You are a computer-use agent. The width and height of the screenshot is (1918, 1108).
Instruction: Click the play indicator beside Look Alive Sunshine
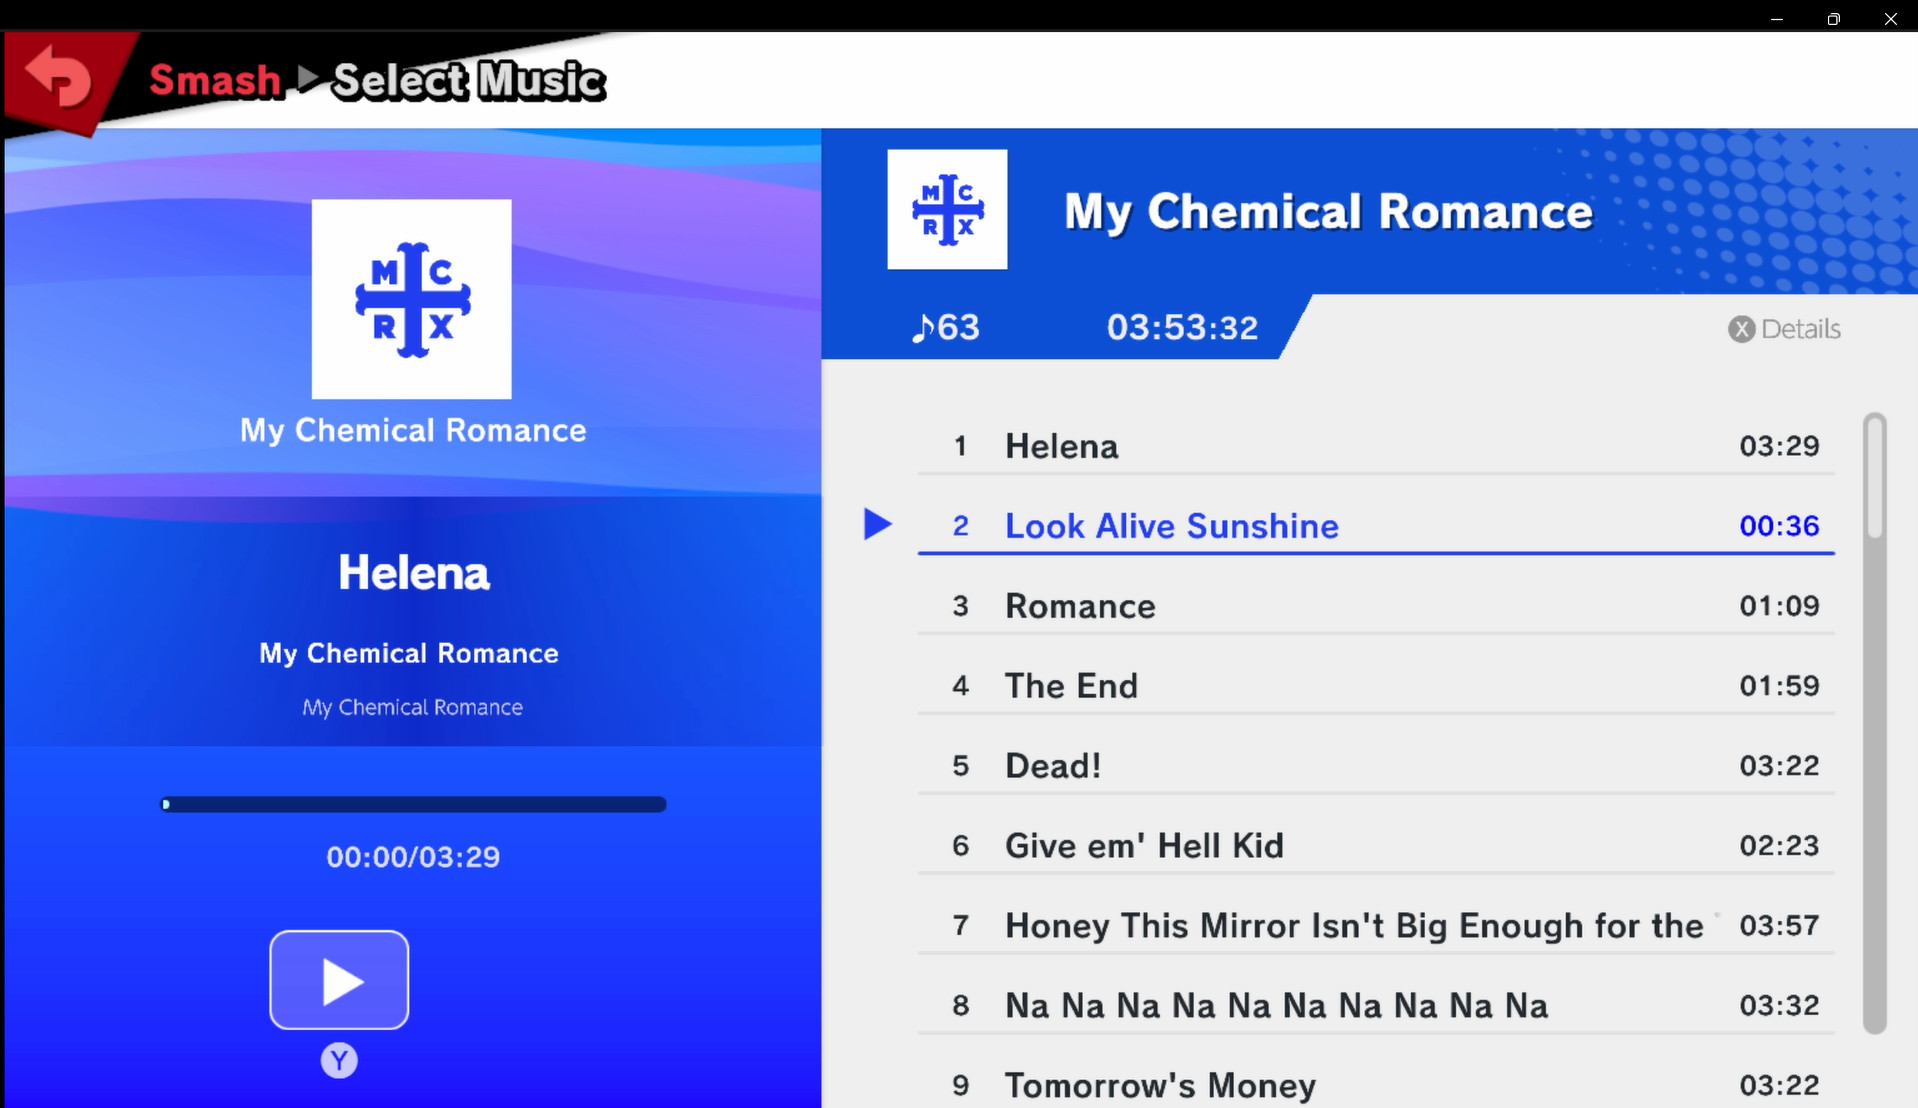coord(877,524)
